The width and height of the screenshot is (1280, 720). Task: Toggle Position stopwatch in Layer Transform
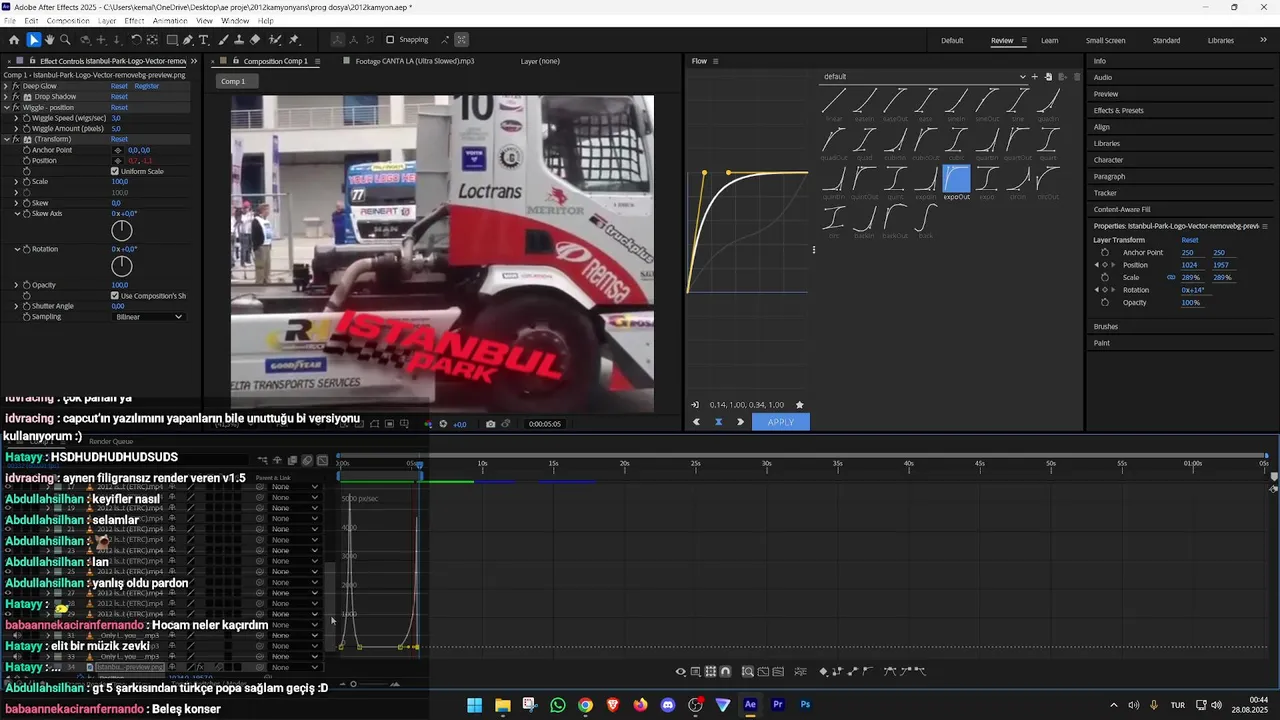(1105, 265)
